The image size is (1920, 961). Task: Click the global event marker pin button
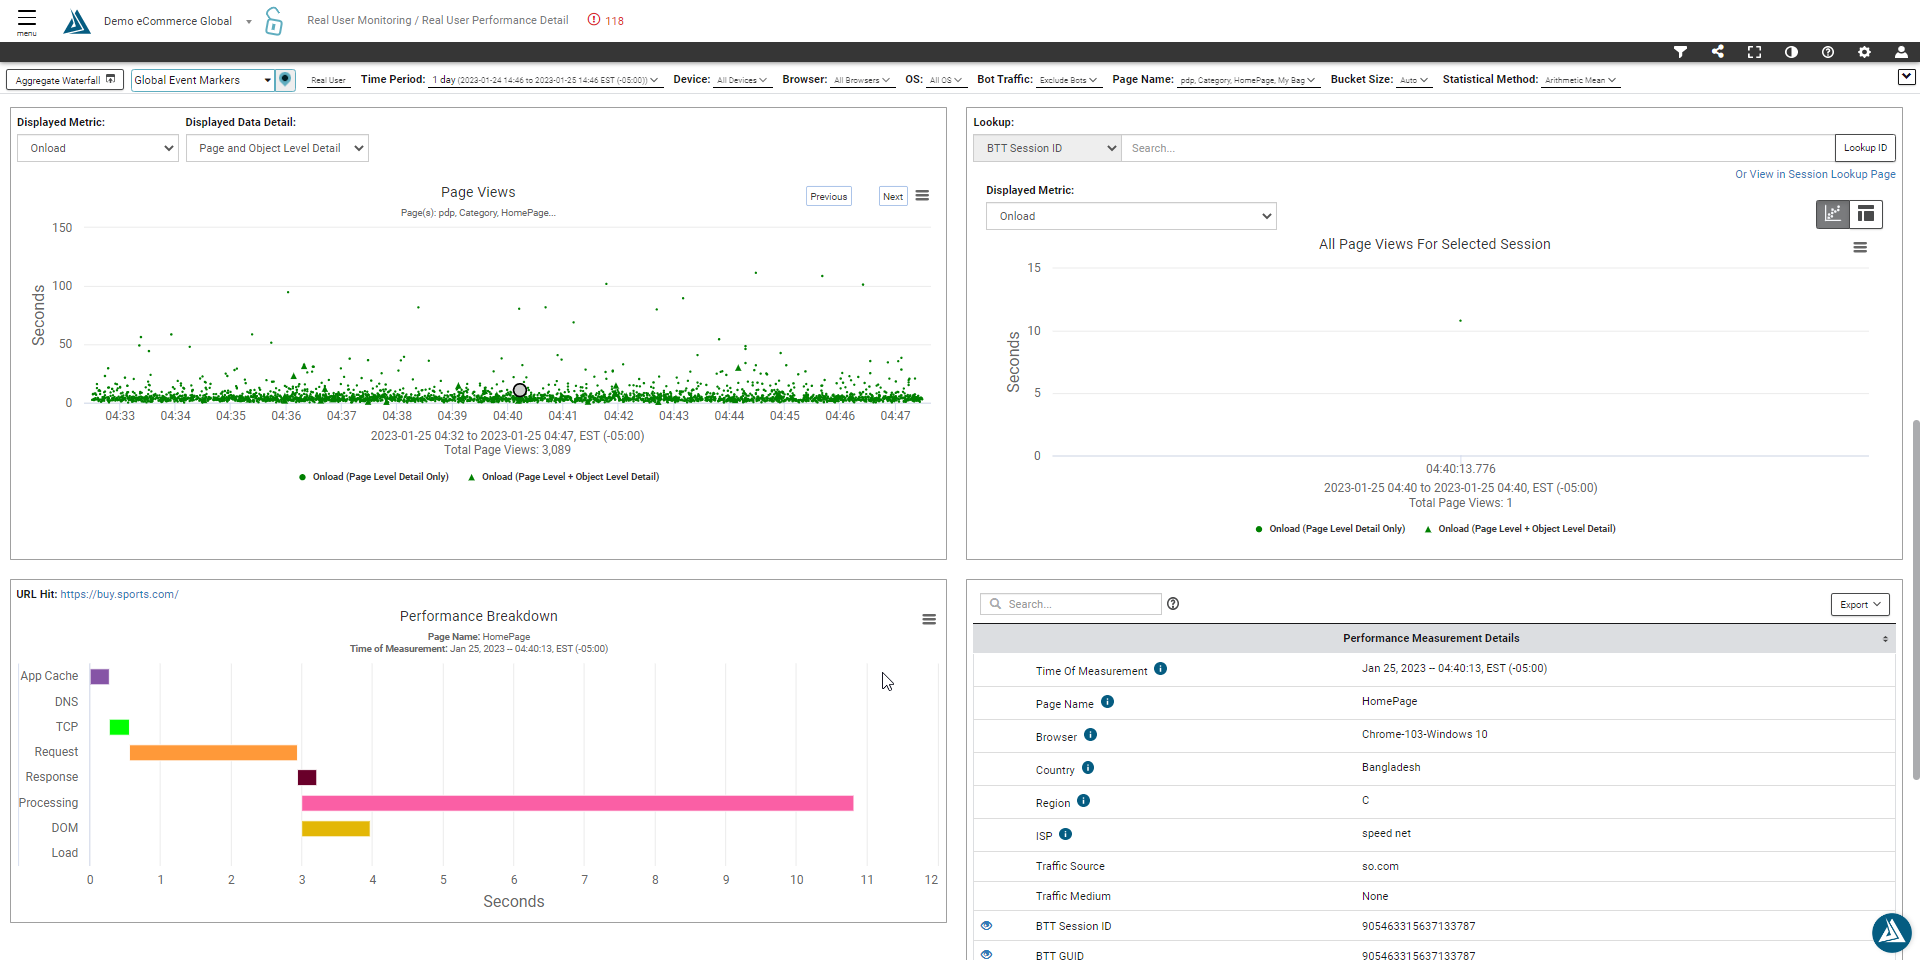coord(286,80)
